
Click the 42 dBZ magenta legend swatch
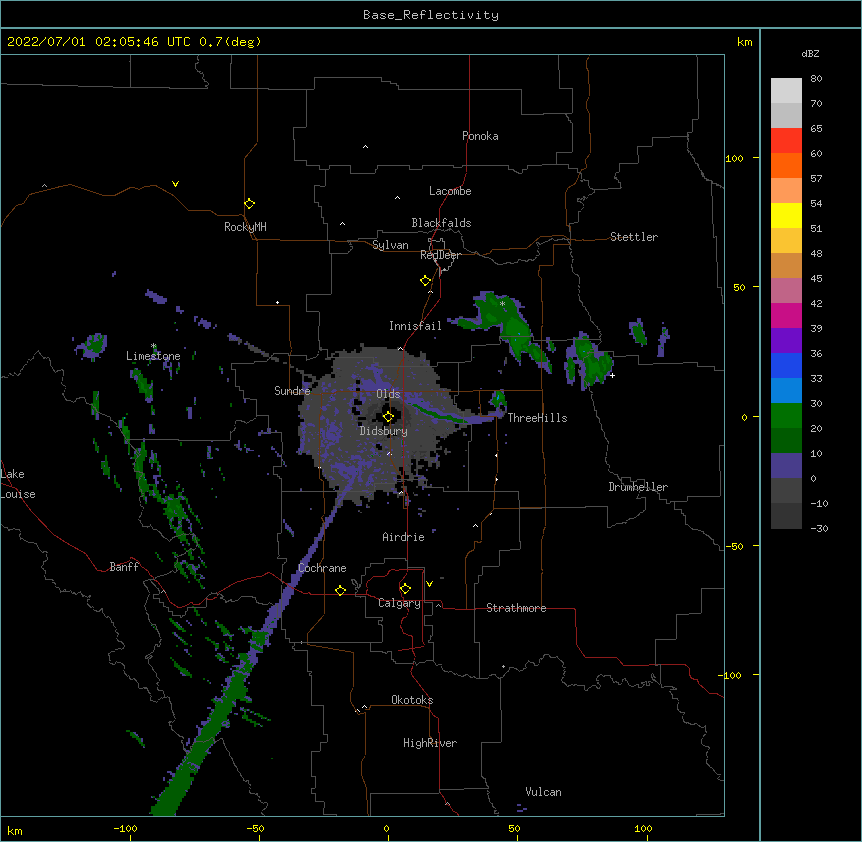tap(786, 315)
